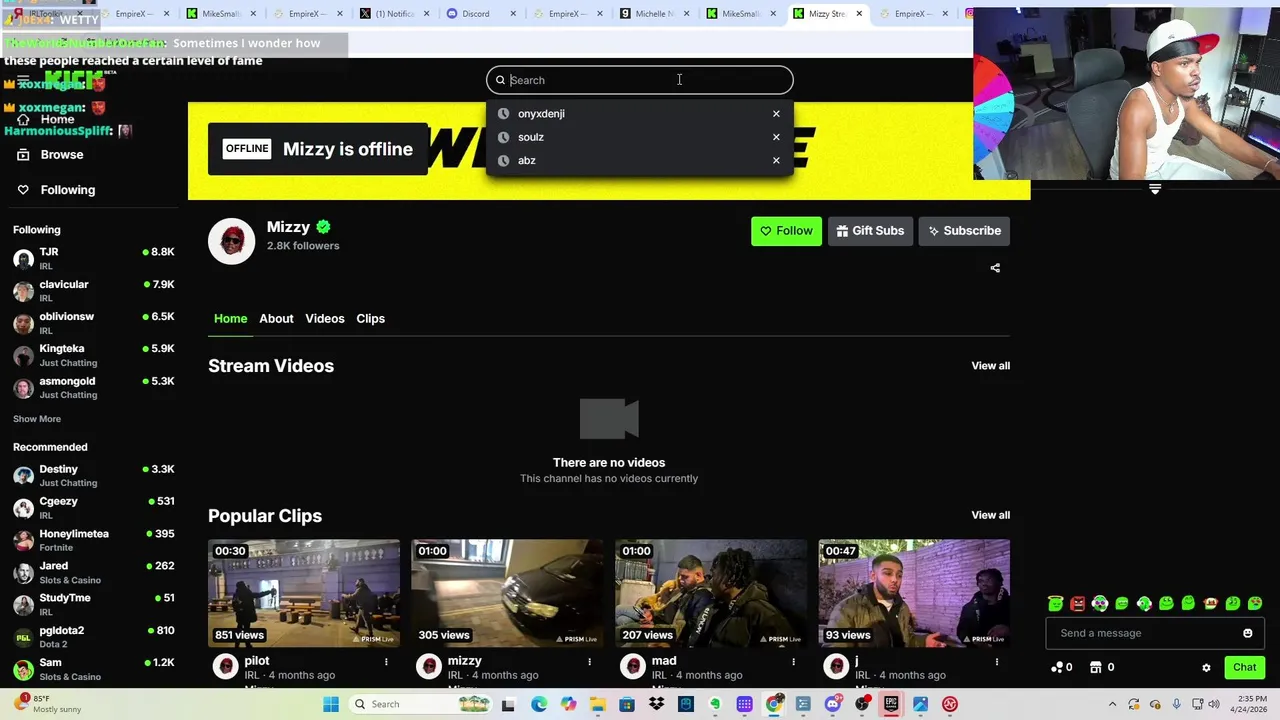
Task: Open Jared recommended channel
Action: pyautogui.click(x=94, y=572)
